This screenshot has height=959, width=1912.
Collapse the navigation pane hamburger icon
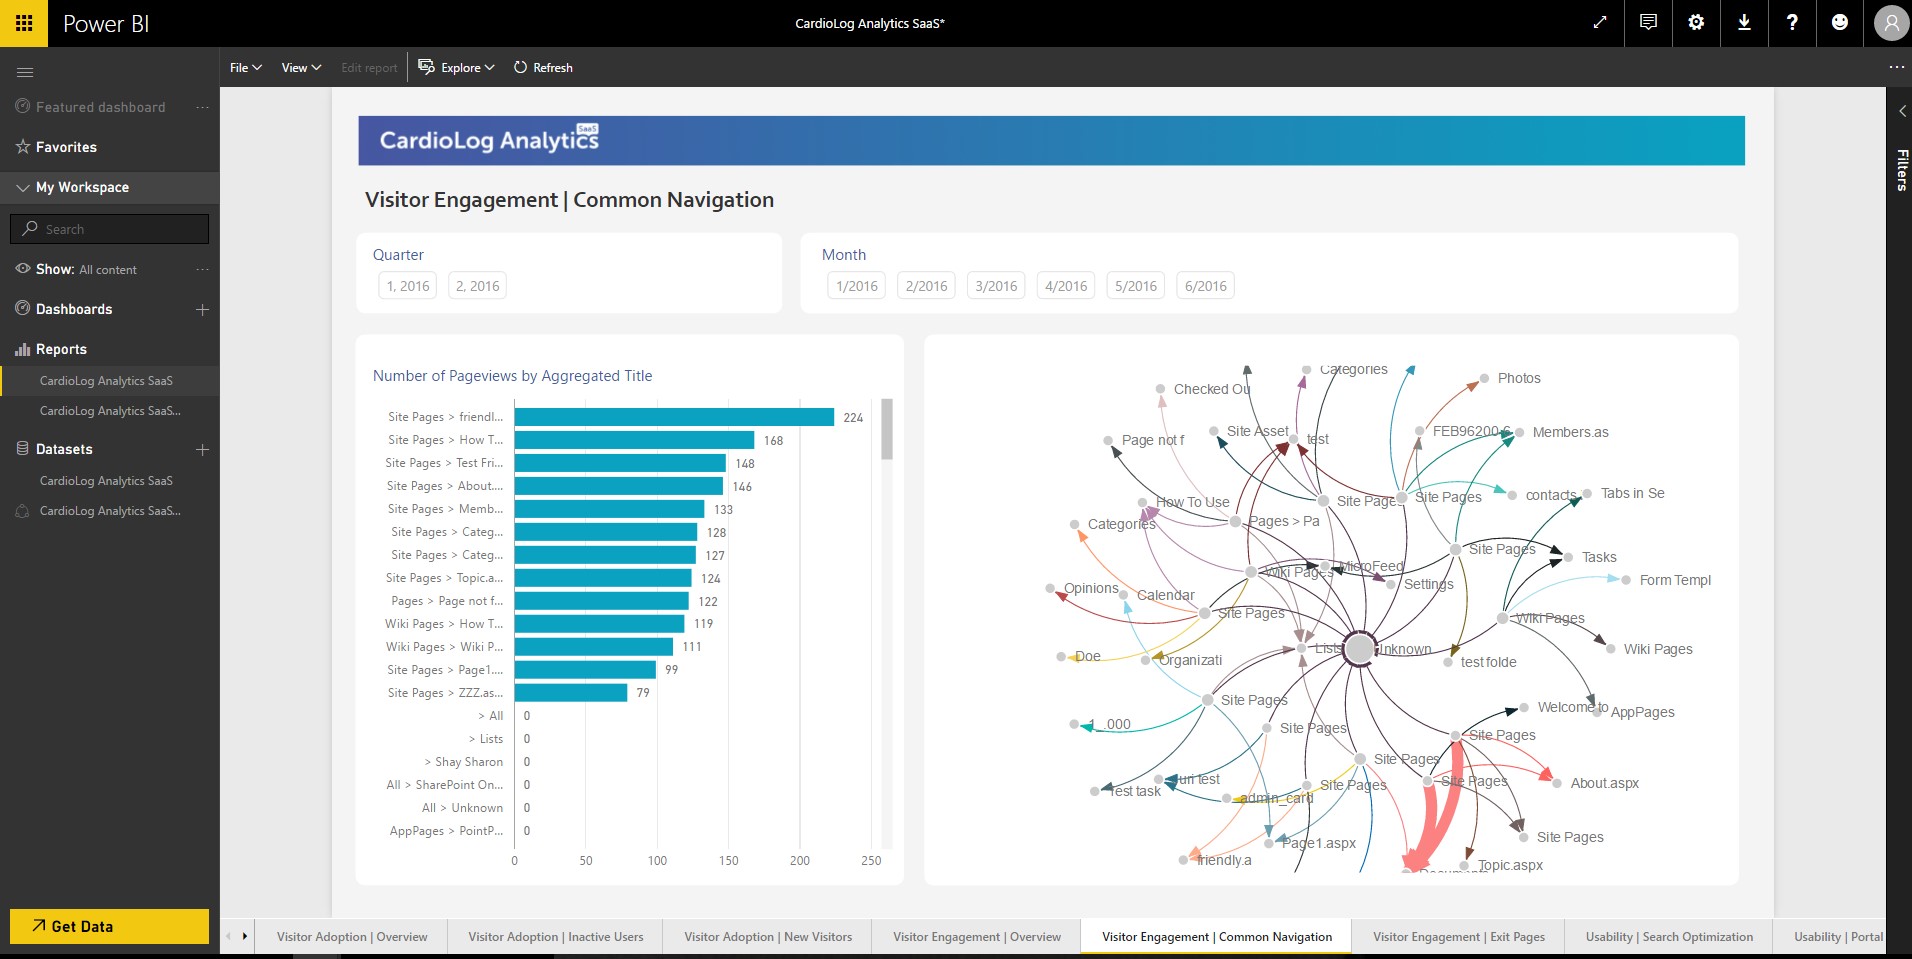[25, 72]
